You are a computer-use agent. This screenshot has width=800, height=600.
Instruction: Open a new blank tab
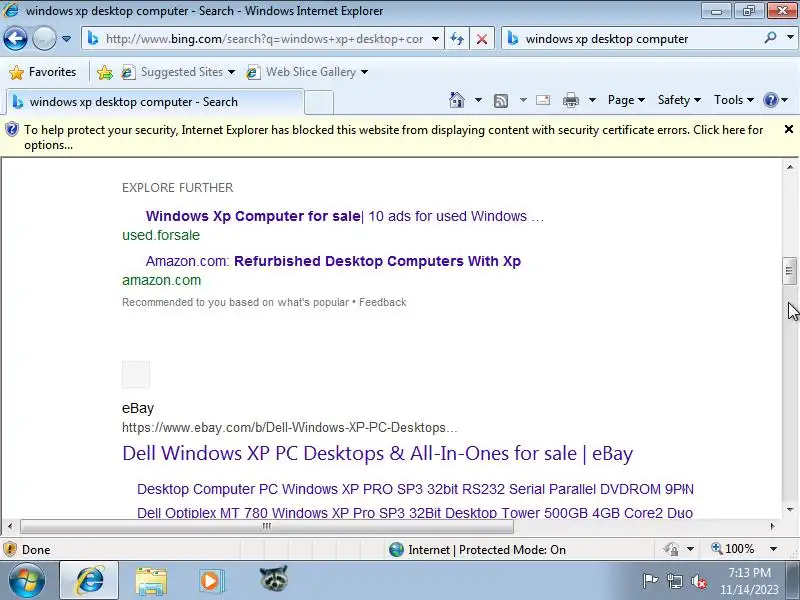pyautogui.click(x=319, y=102)
